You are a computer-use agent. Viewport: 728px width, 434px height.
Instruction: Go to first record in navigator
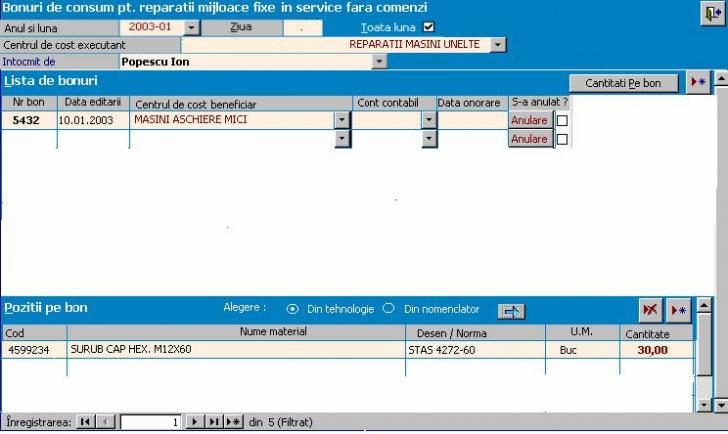point(85,422)
